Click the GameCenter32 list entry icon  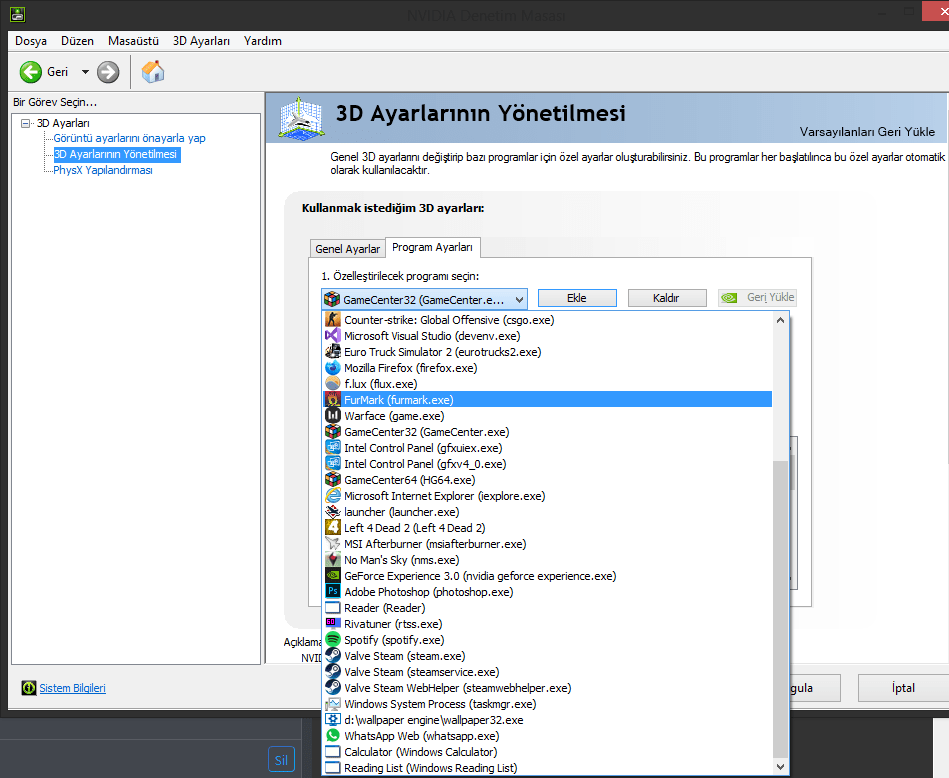pos(332,432)
